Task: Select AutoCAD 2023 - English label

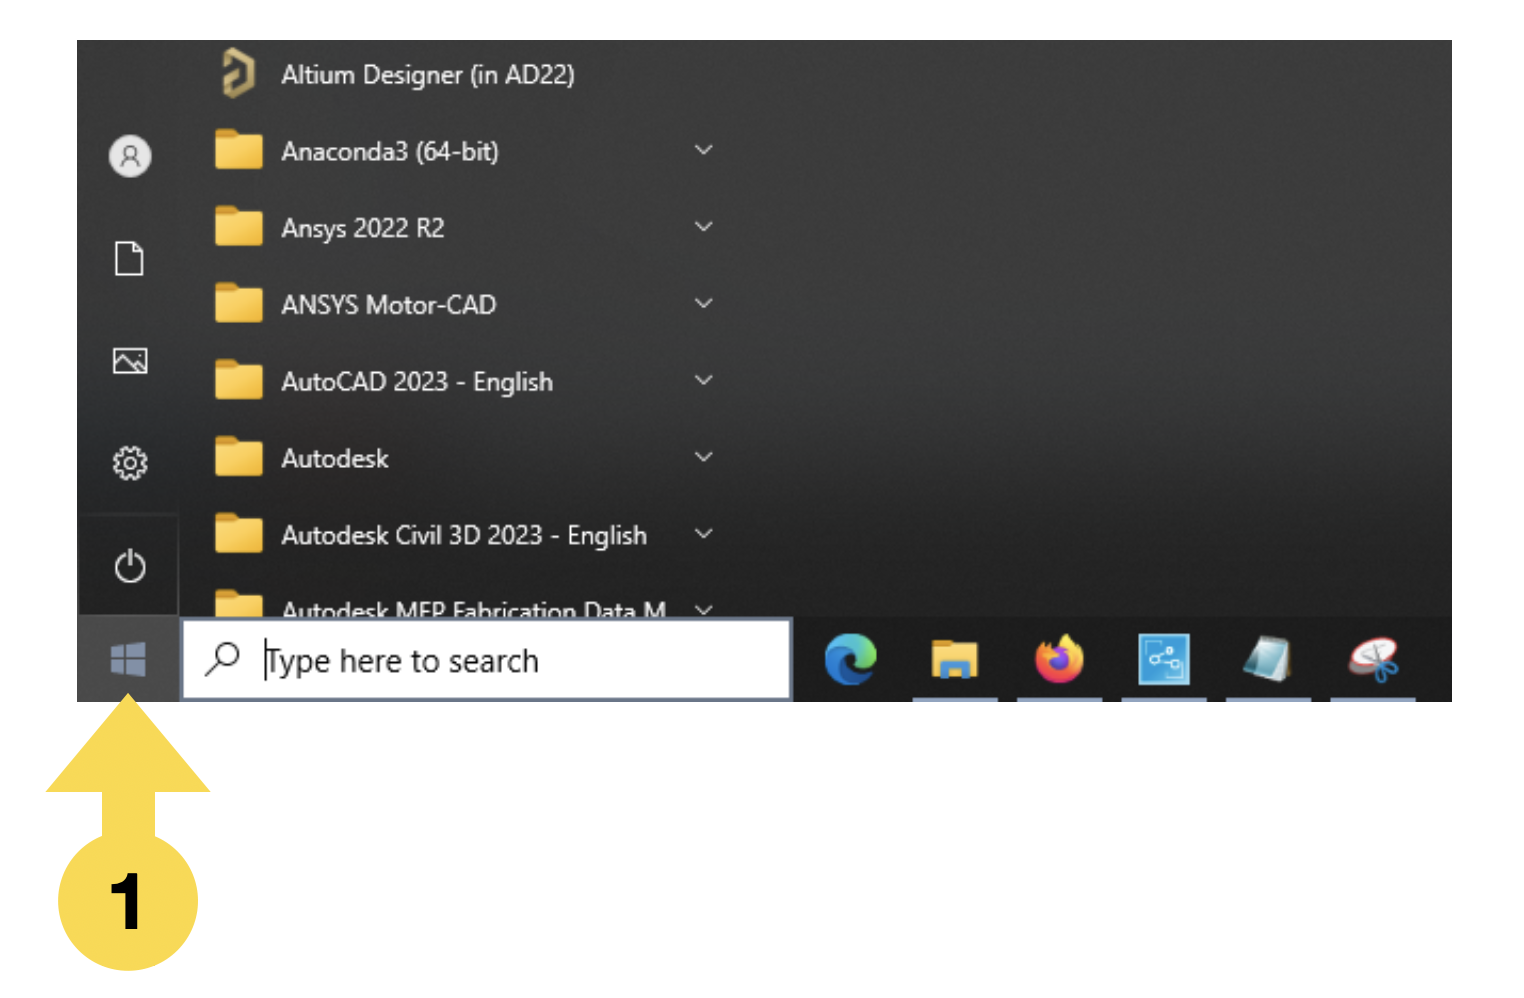Action: (417, 382)
